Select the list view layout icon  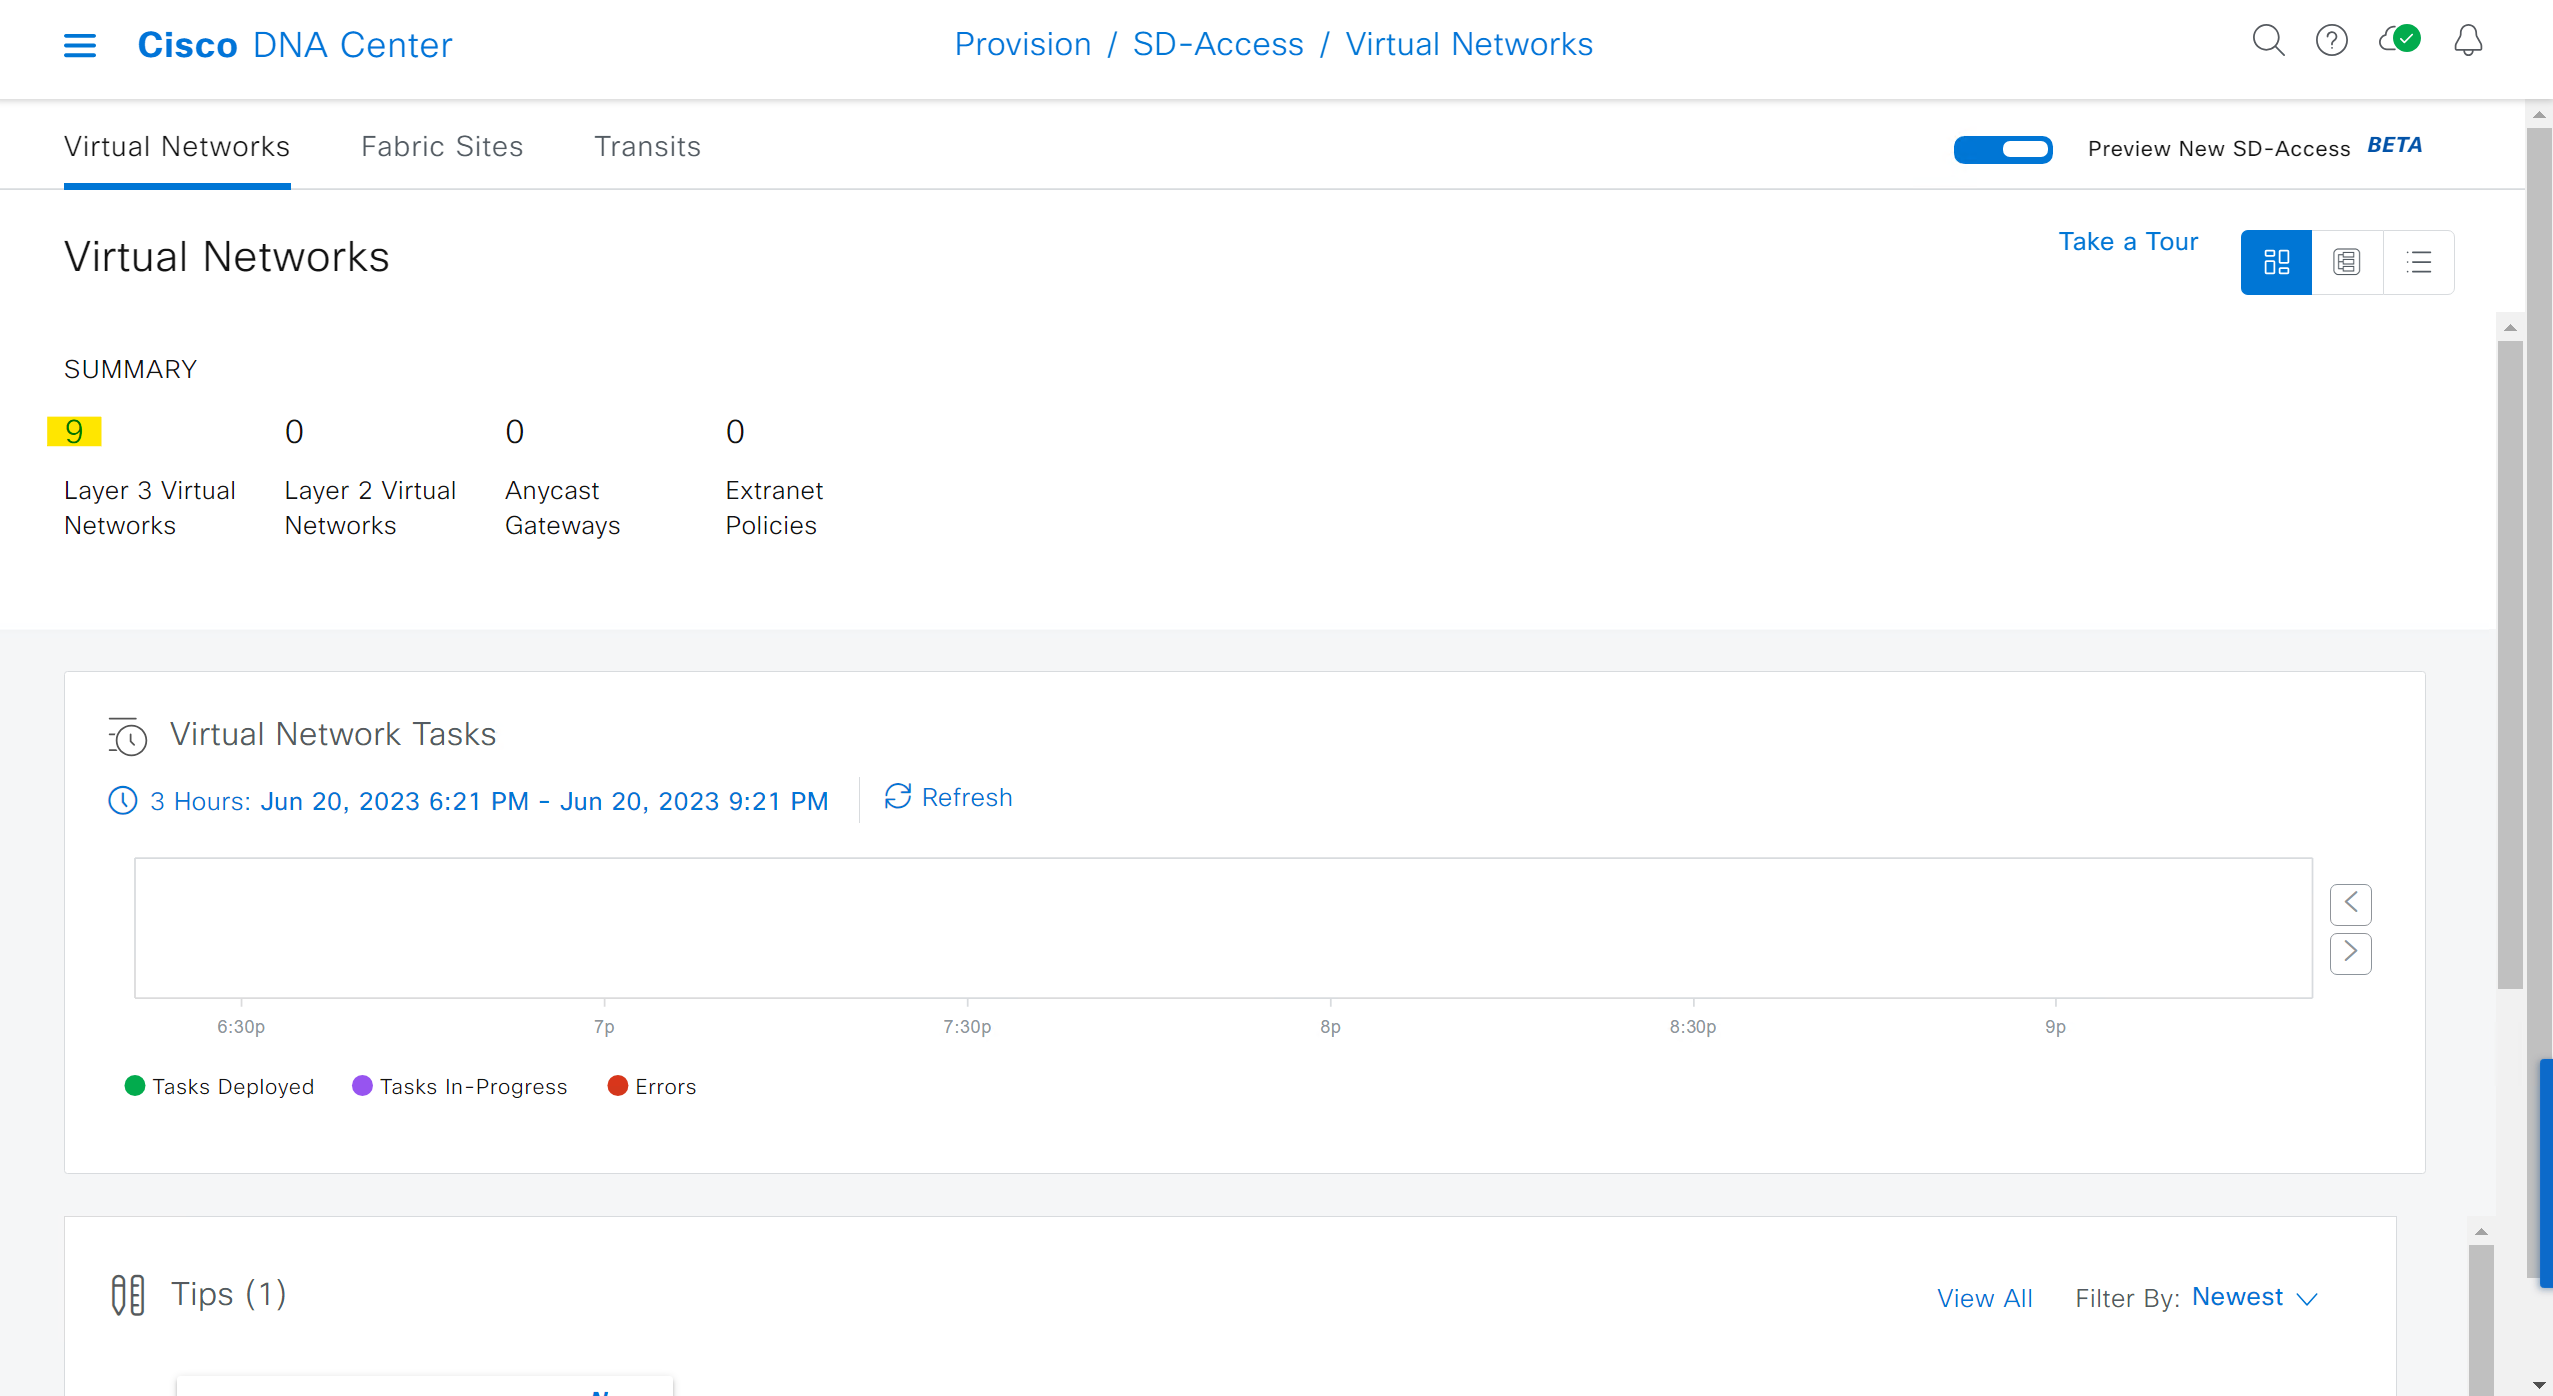pyautogui.click(x=2420, y=261)
